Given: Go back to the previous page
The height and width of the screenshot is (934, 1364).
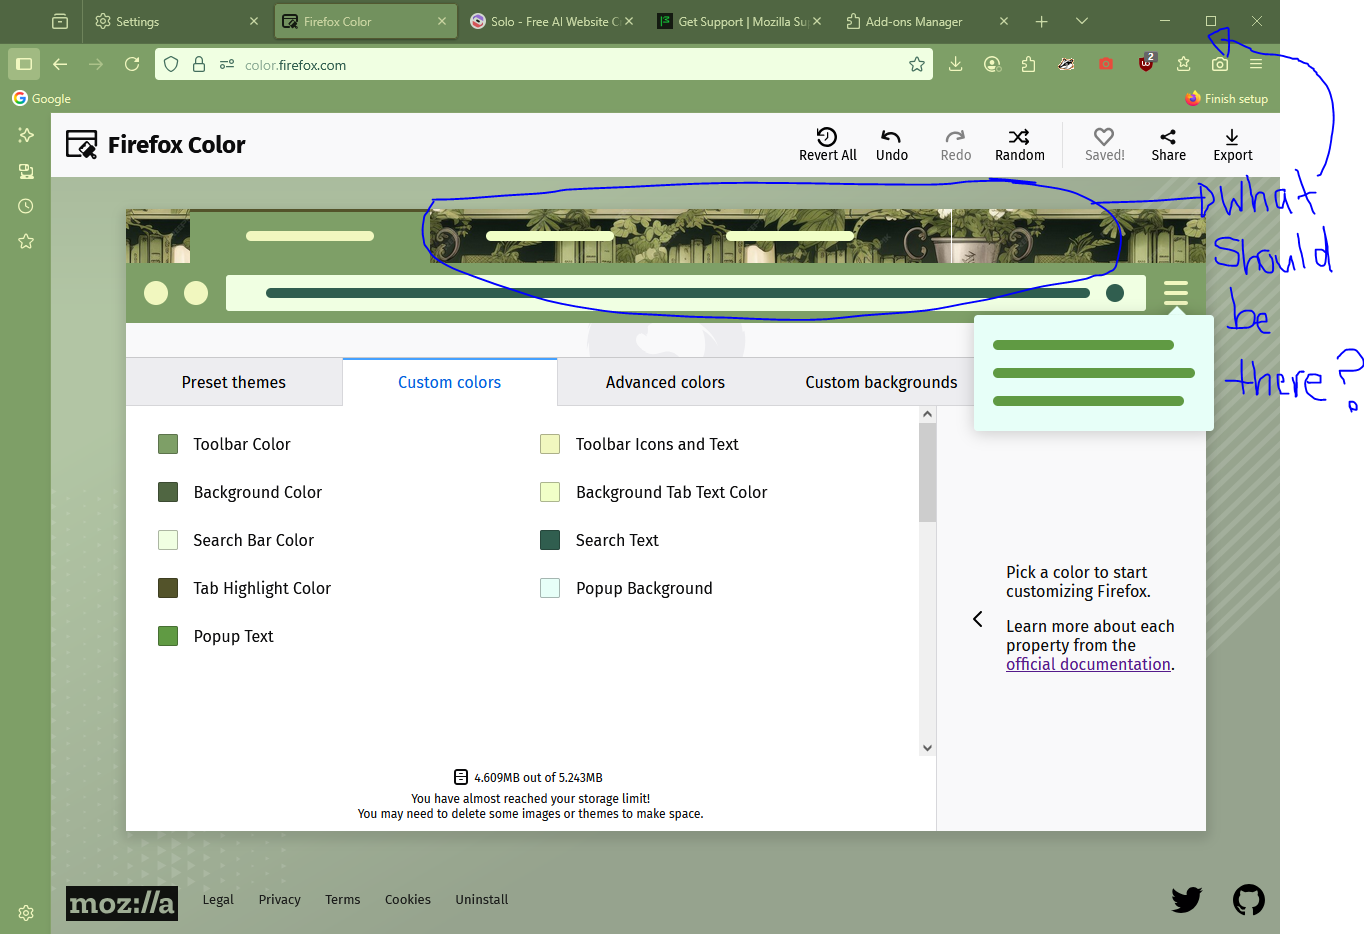Looking at the screenshot, I should (x=60, y=64).
